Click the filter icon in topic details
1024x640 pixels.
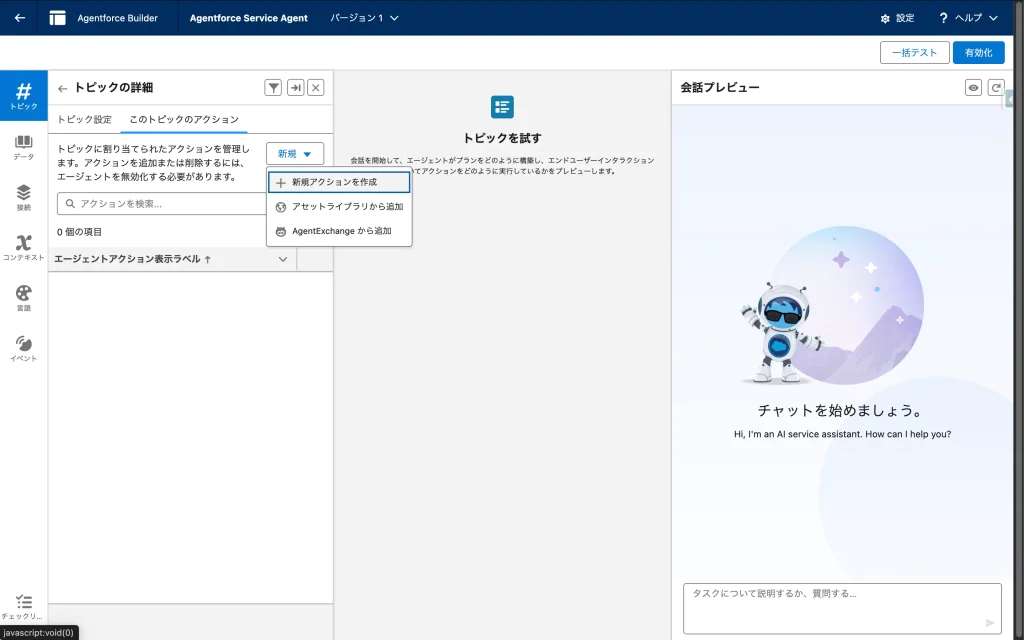click(273, 88)
